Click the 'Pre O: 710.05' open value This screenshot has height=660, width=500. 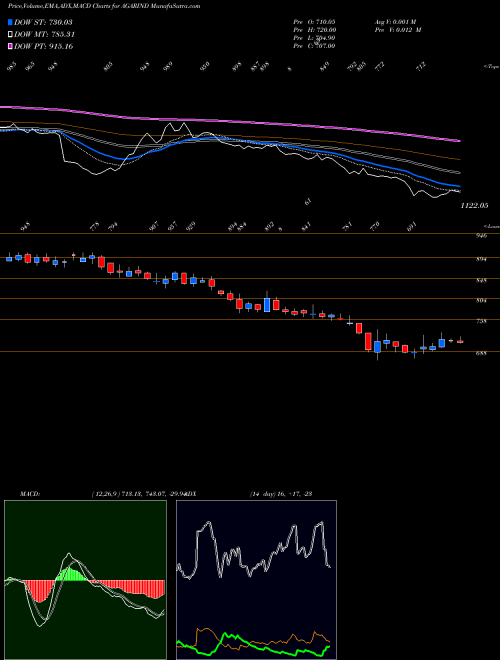tap(314, 21)
